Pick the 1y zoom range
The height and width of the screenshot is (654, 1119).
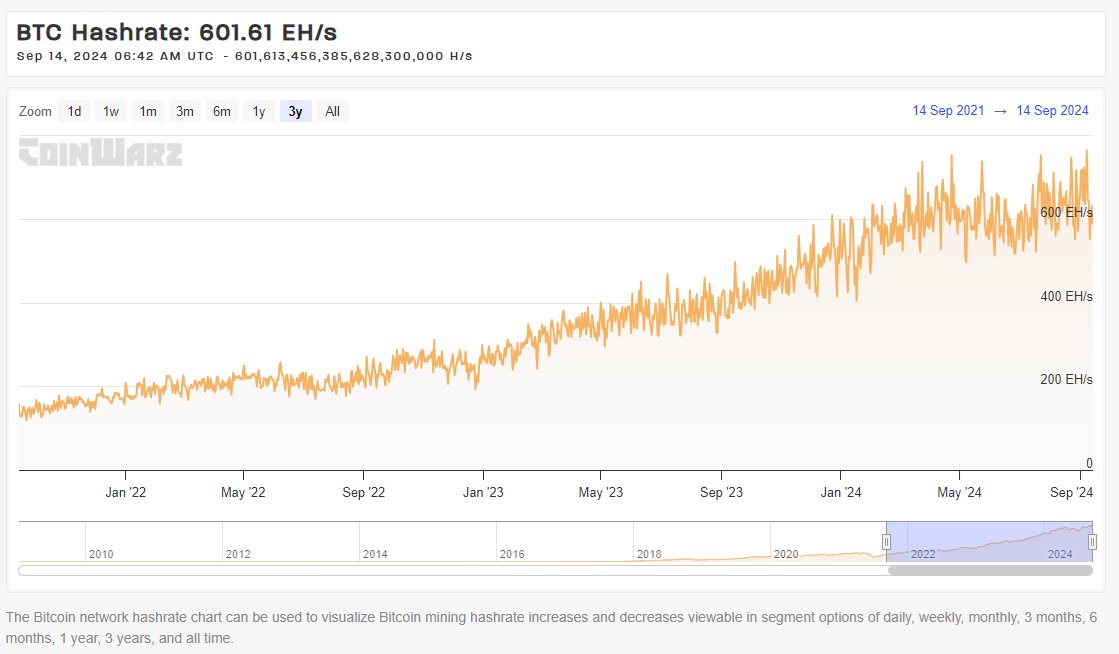259,111
